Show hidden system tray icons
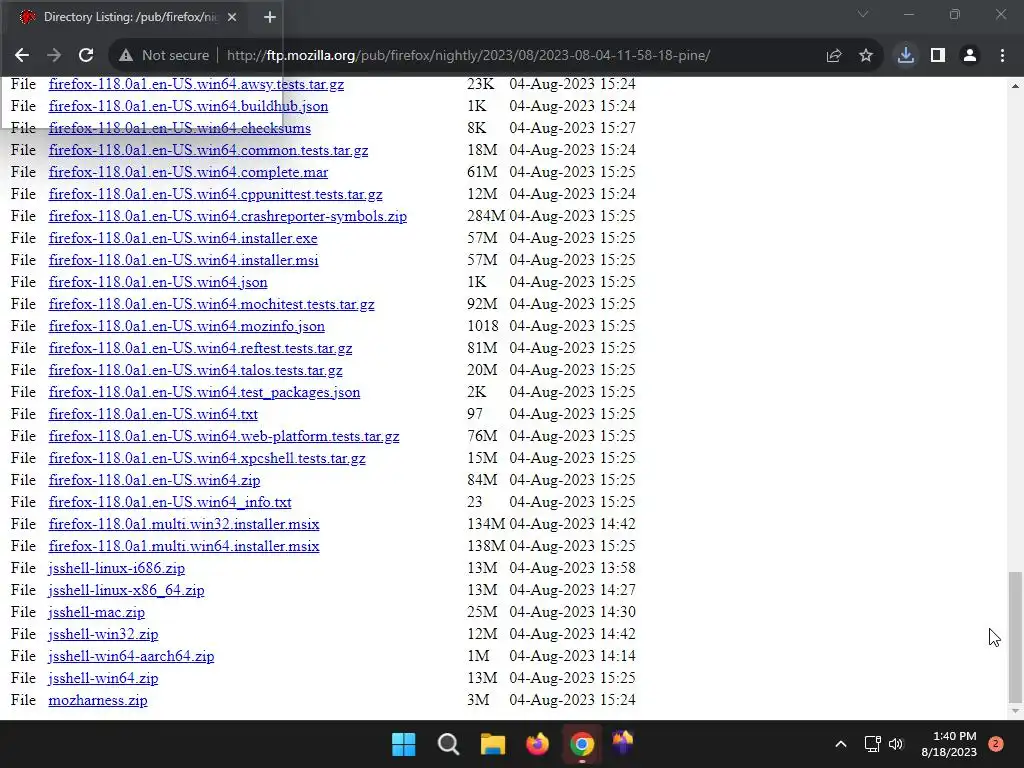 click(841, 744)
